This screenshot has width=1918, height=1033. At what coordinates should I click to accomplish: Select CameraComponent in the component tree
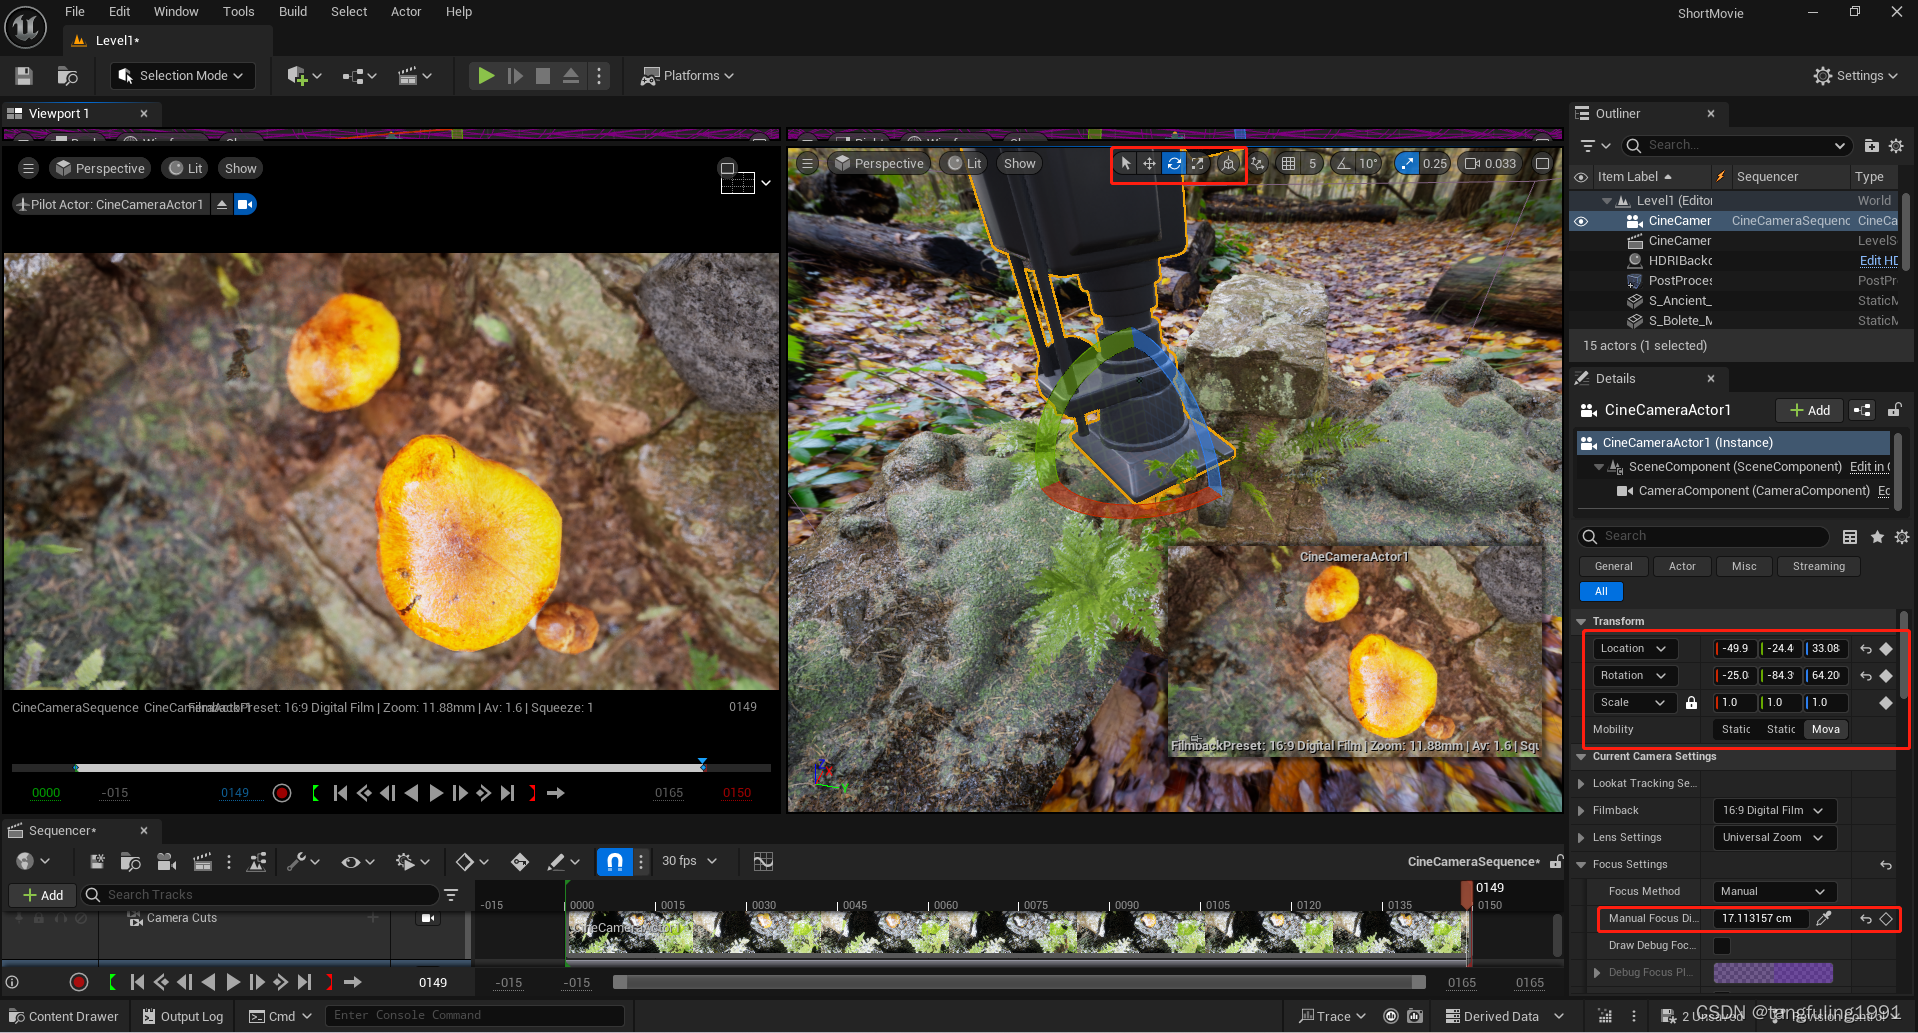coord(1753,491)
